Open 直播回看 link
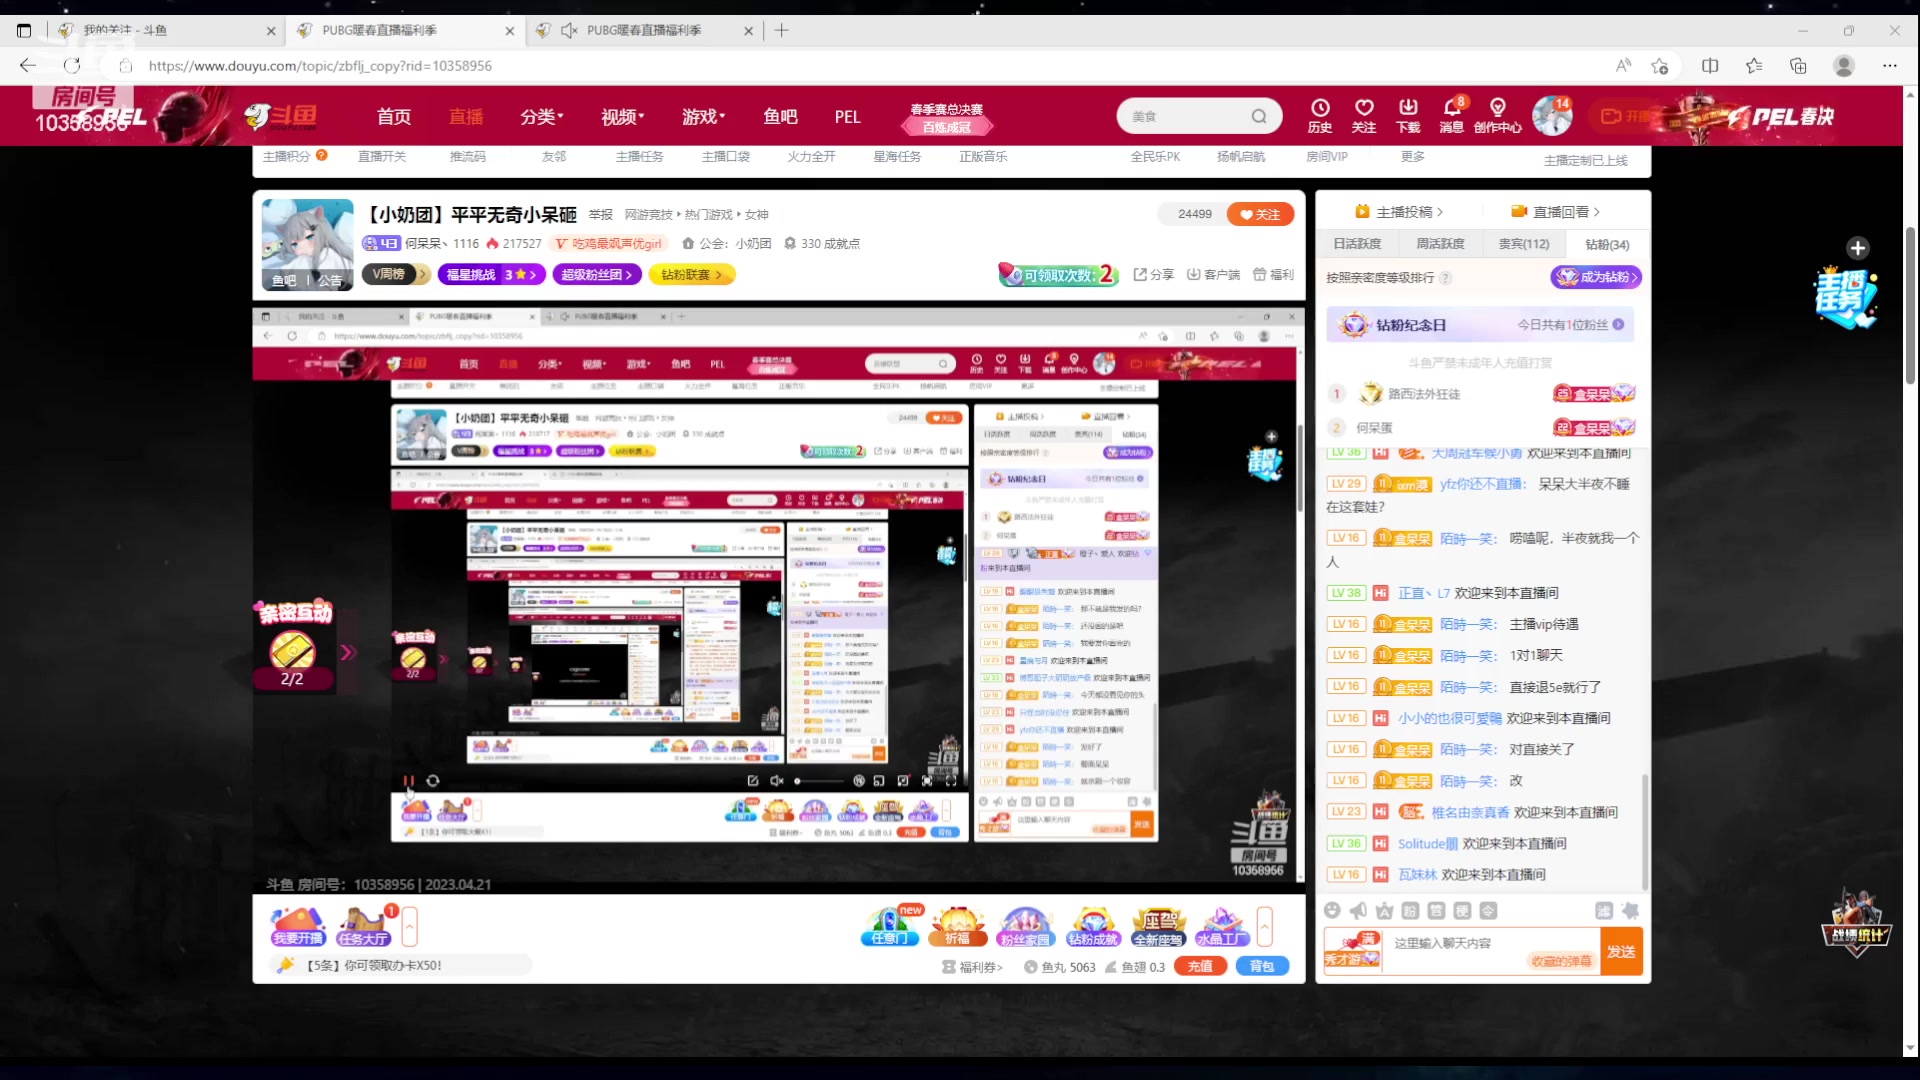 (1556, 212)
